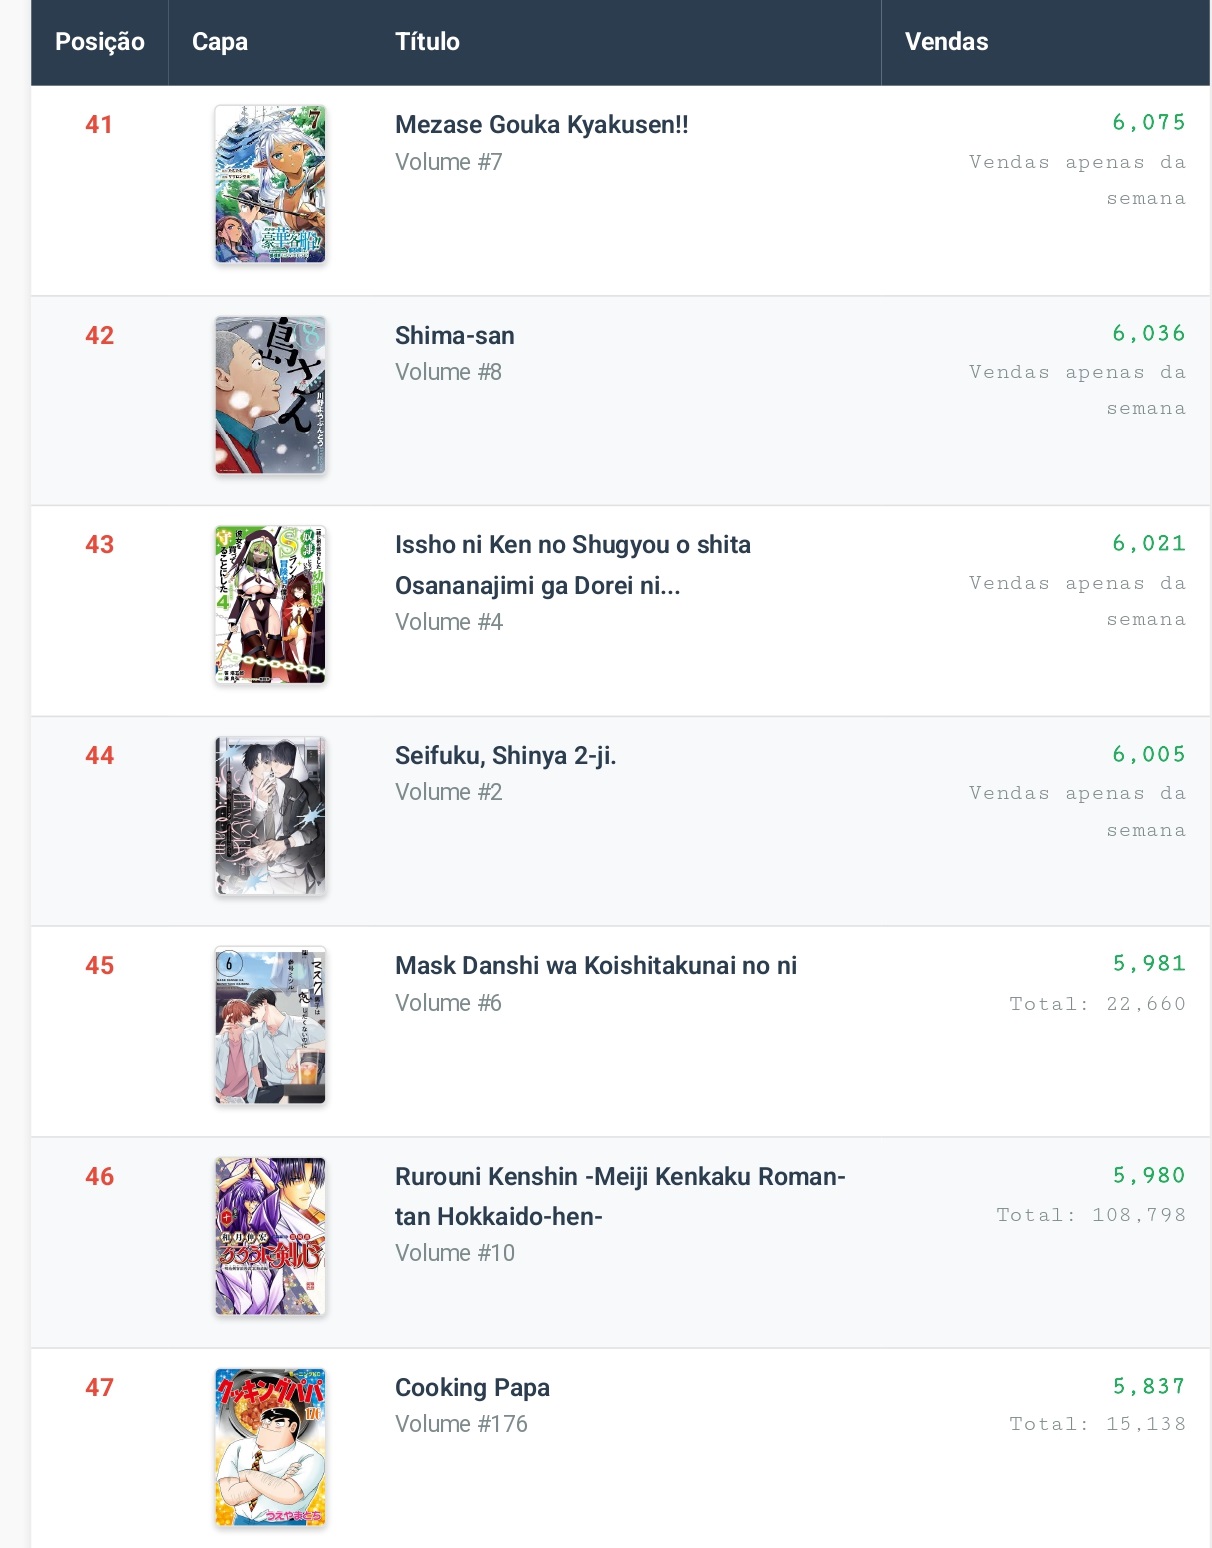Click the 6,075 sales figure

1148,123
